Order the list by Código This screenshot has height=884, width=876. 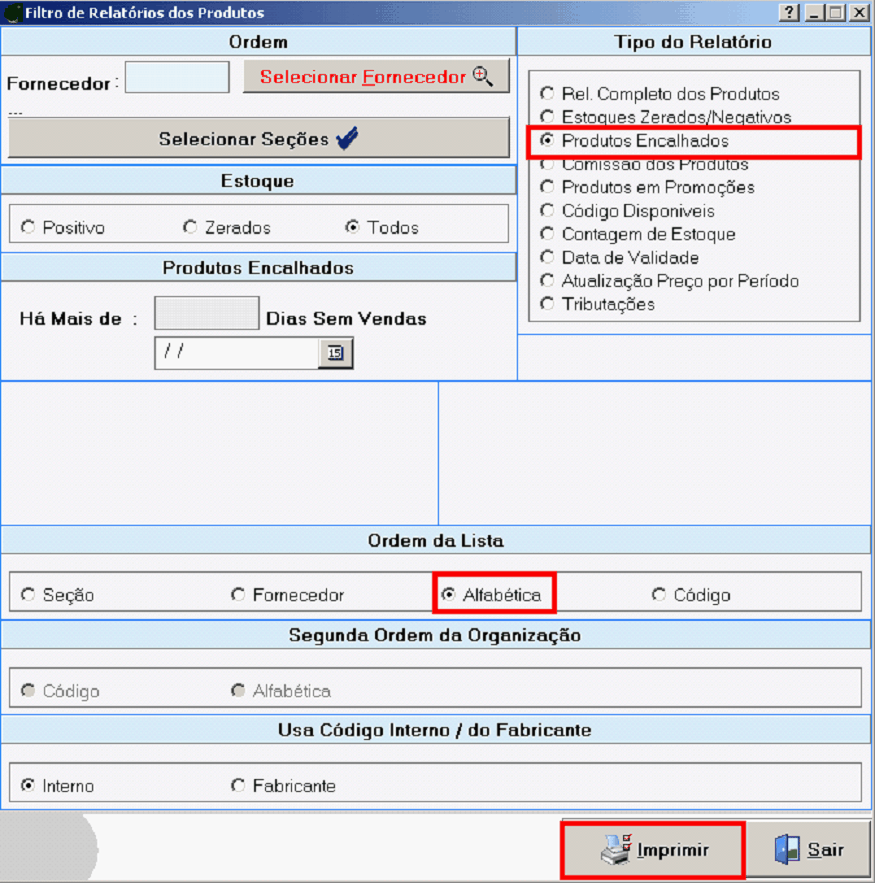[x=659, y=595]
